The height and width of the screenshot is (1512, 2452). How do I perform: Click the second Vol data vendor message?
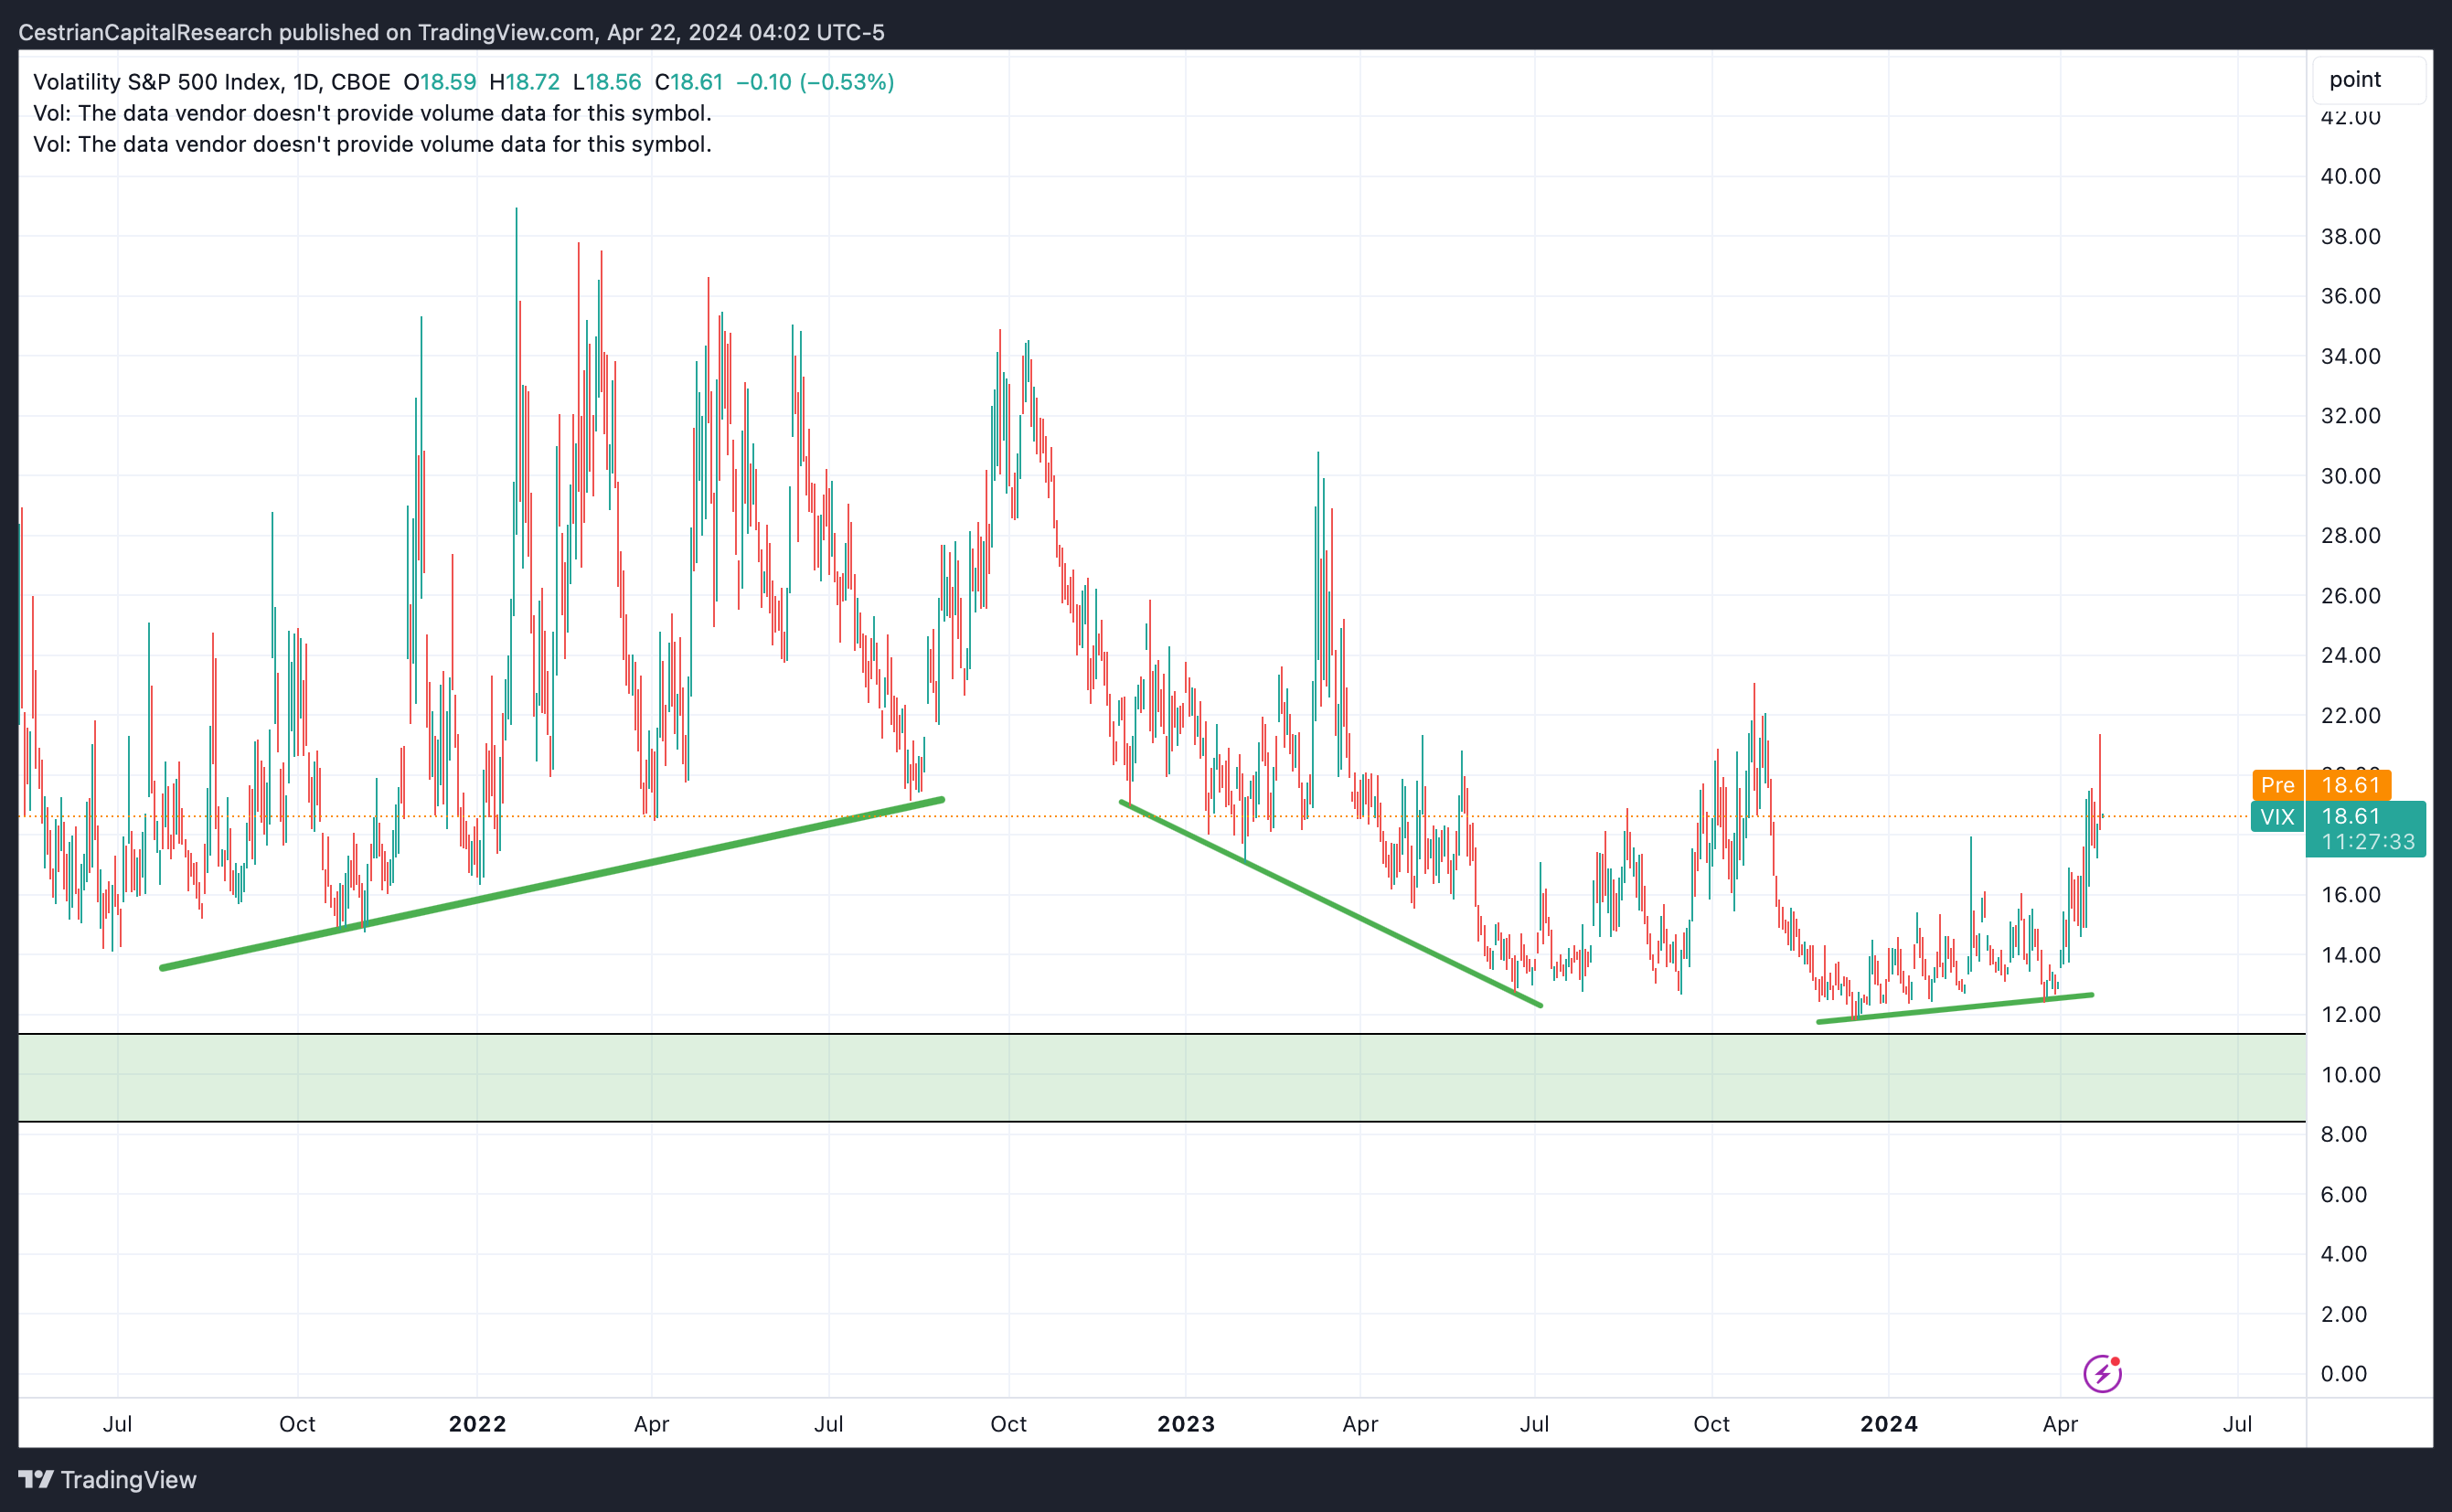[372, 144]
